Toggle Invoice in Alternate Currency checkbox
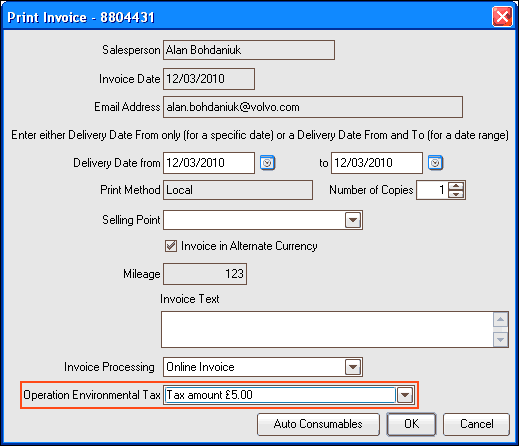Viewport: 519px width, 446px height. 171,246
